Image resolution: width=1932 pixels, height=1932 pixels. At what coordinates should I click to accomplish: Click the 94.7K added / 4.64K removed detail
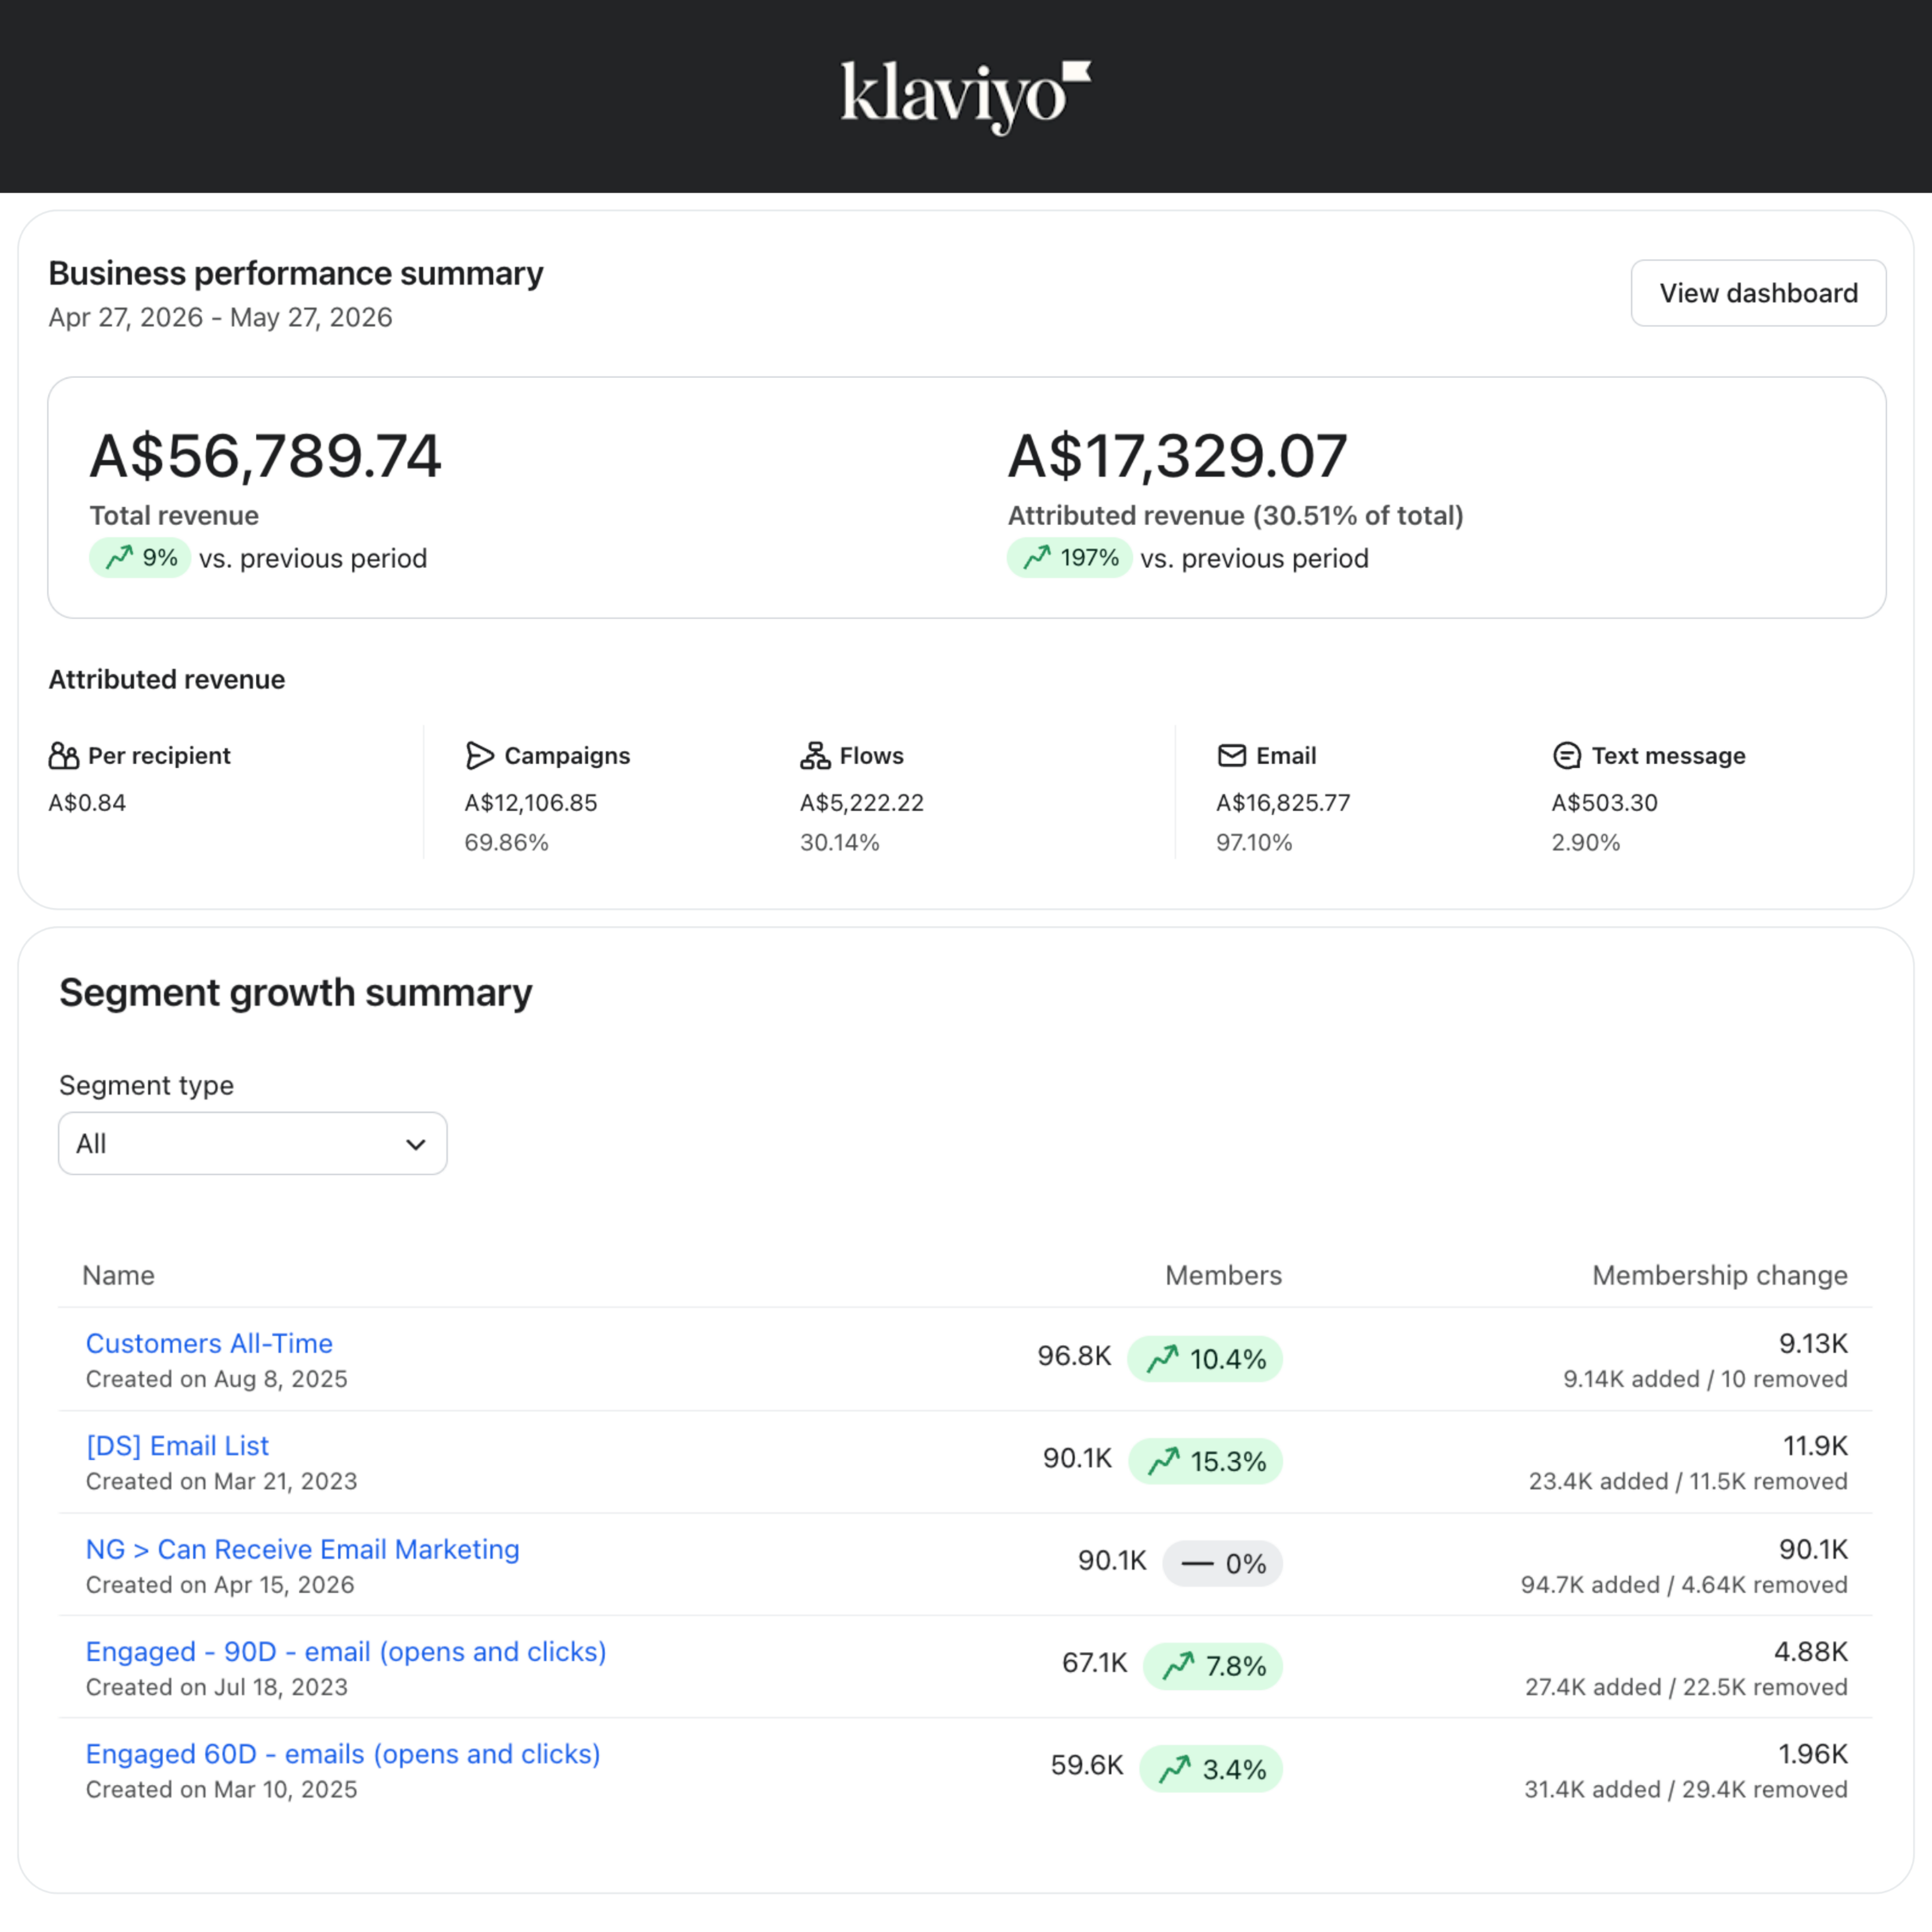coord(1684,1585)
